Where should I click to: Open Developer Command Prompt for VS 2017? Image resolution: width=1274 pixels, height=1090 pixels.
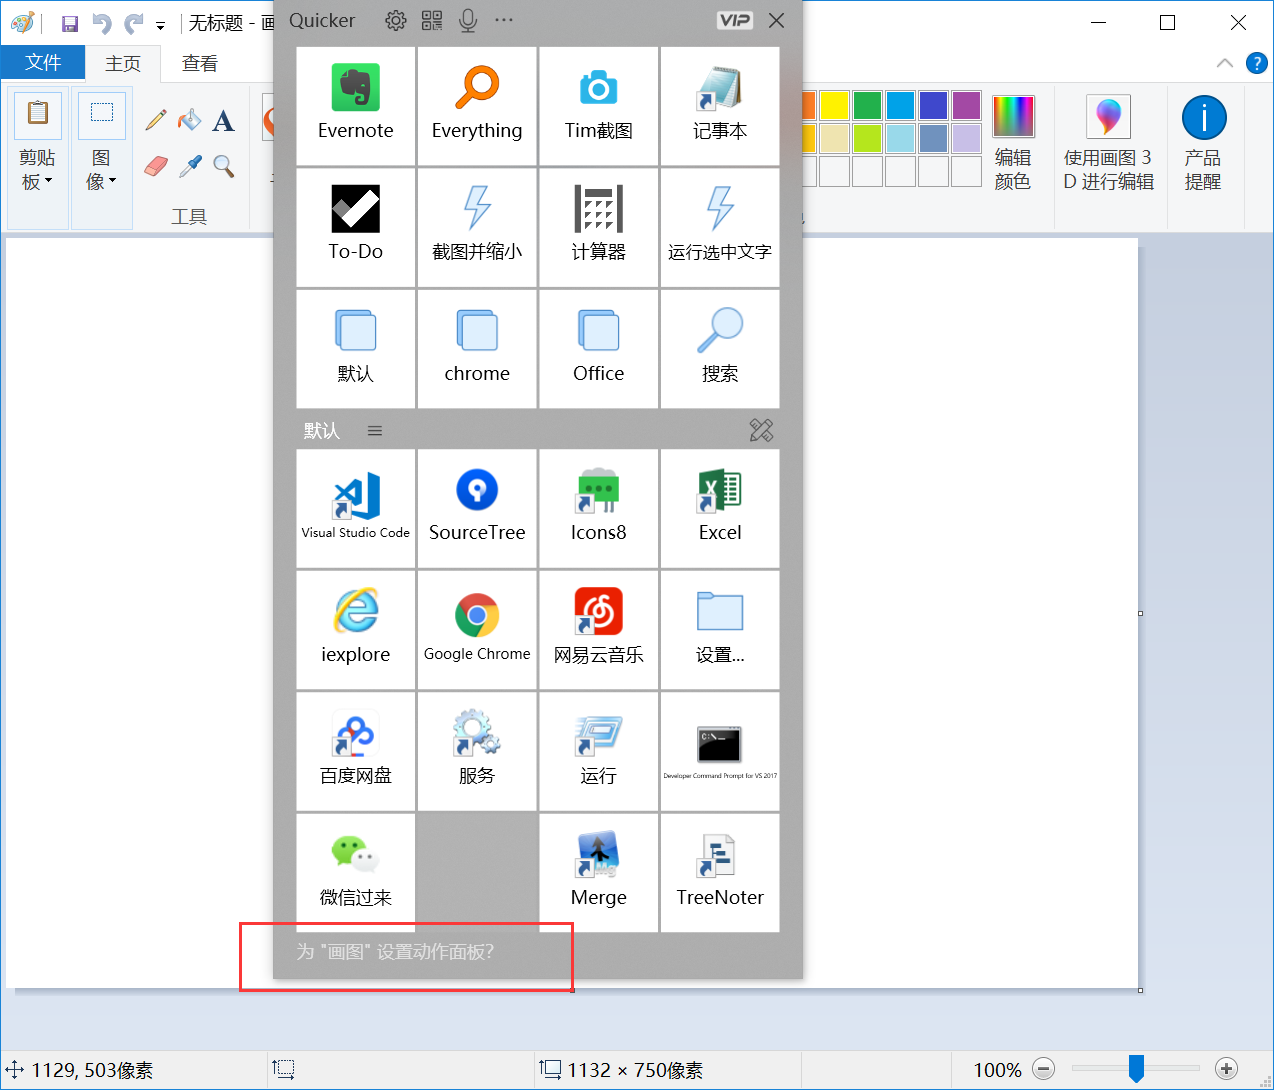coord(720,751)
